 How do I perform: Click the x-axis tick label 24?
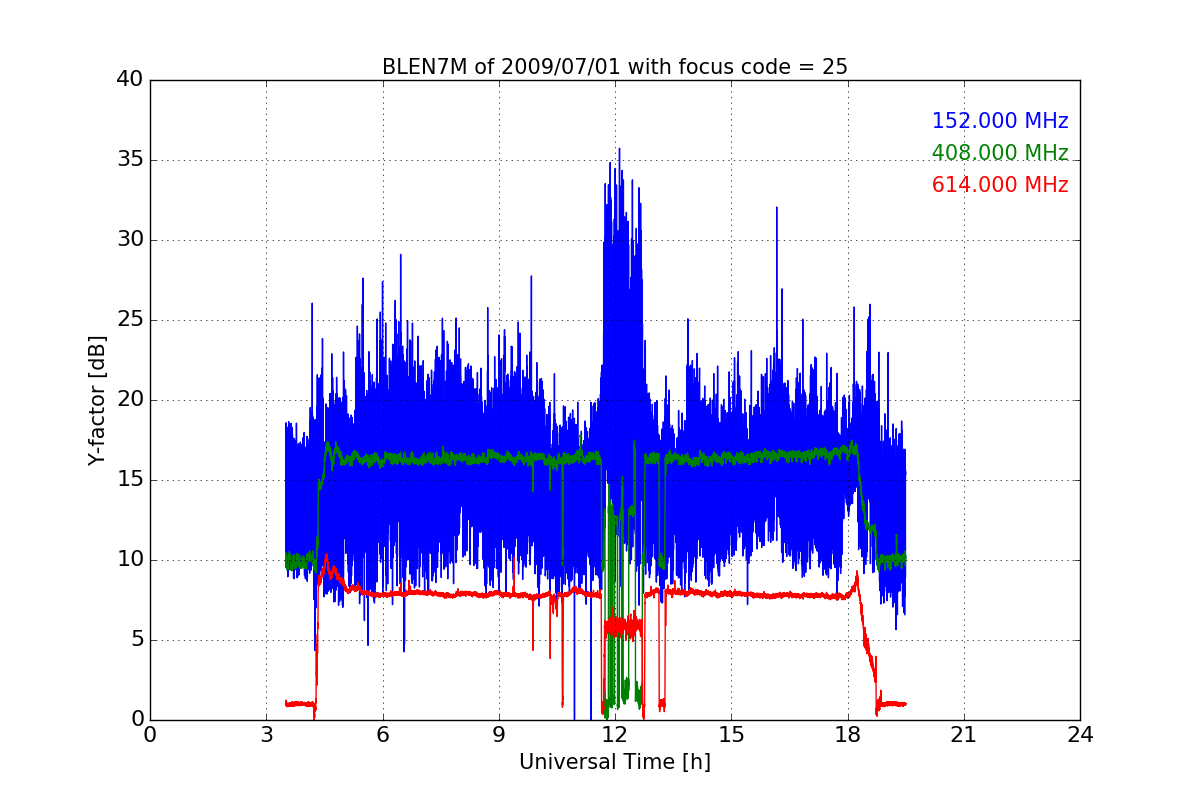tap(1080, 735)
